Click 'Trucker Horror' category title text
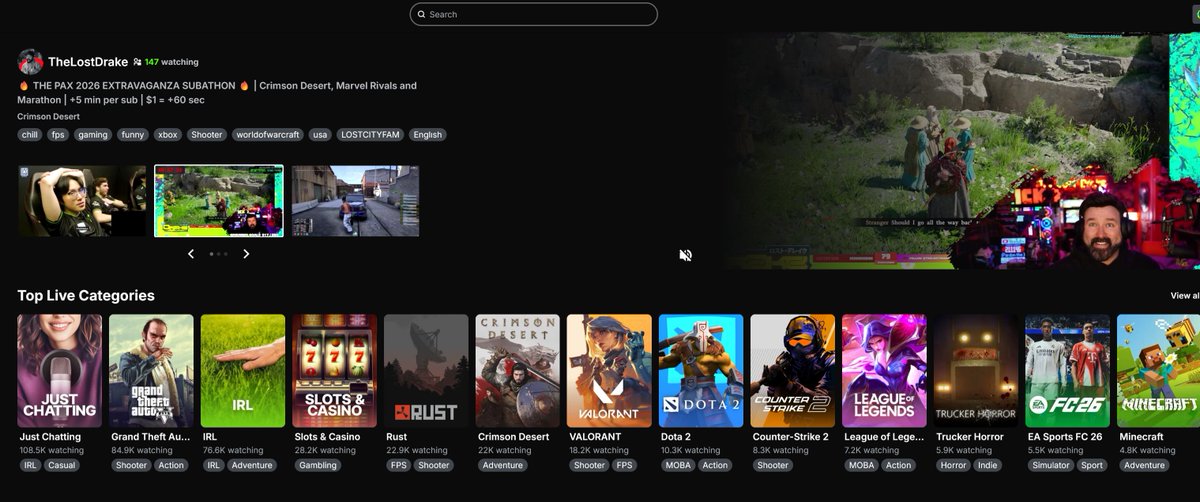This screenshot has width=1200, height=502. pyautogui.click(x=970, y=437)
